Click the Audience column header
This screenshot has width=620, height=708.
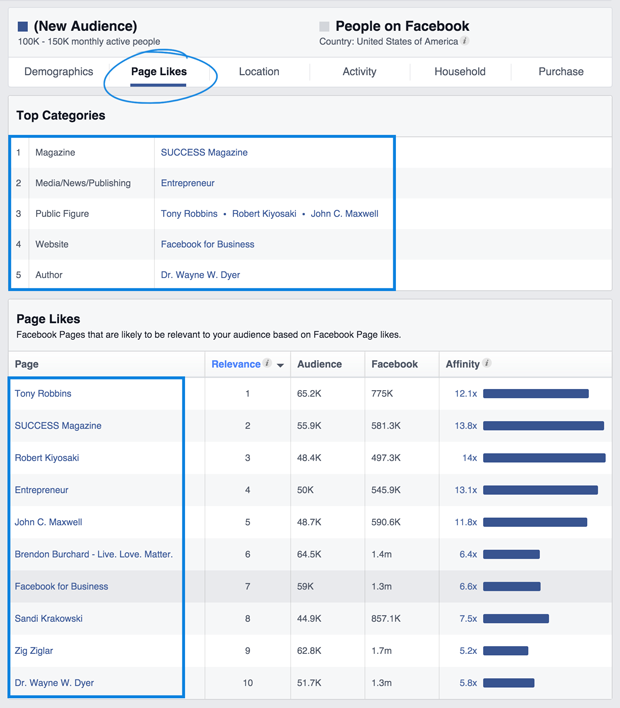point(319,364)
